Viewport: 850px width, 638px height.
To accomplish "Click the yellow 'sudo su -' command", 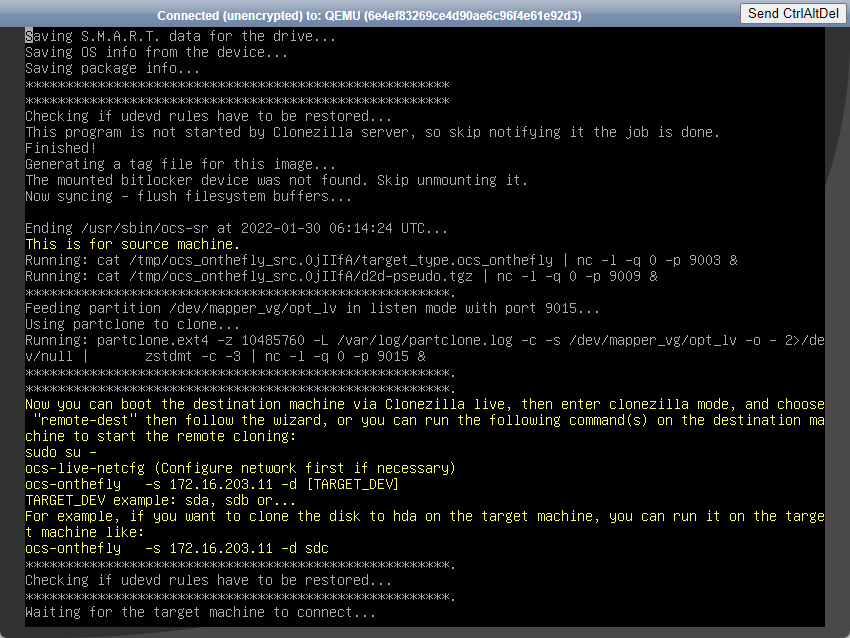I will [60, 452].
